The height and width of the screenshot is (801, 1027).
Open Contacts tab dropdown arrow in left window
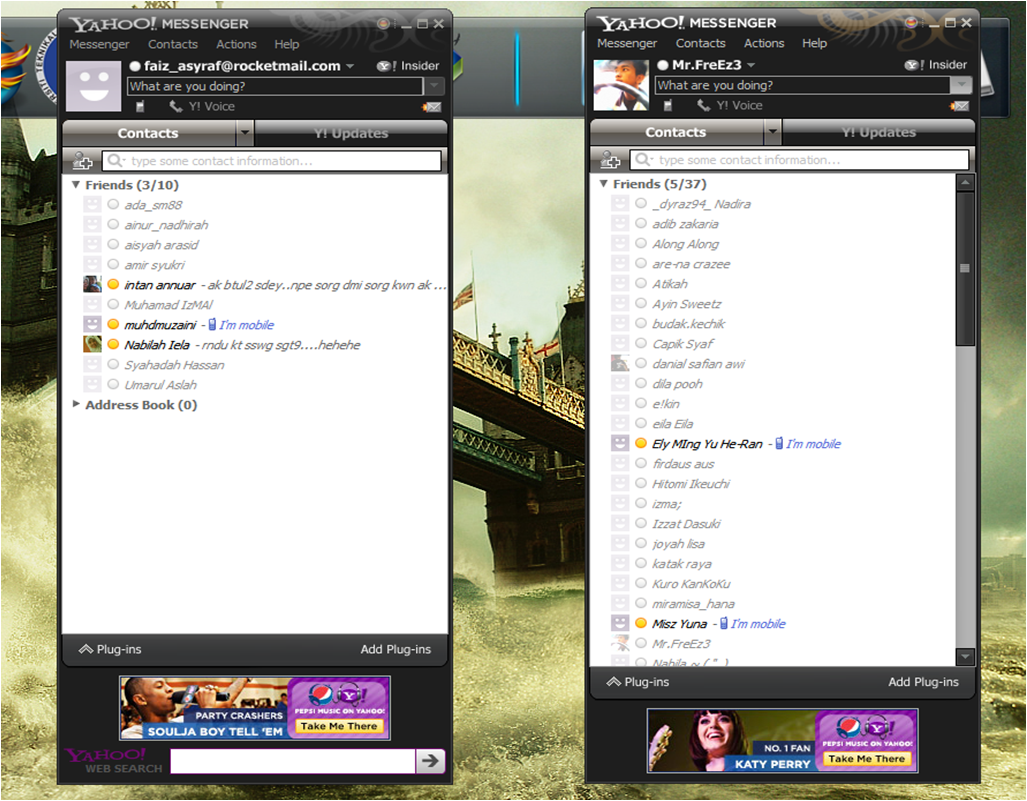click(244, 133)
